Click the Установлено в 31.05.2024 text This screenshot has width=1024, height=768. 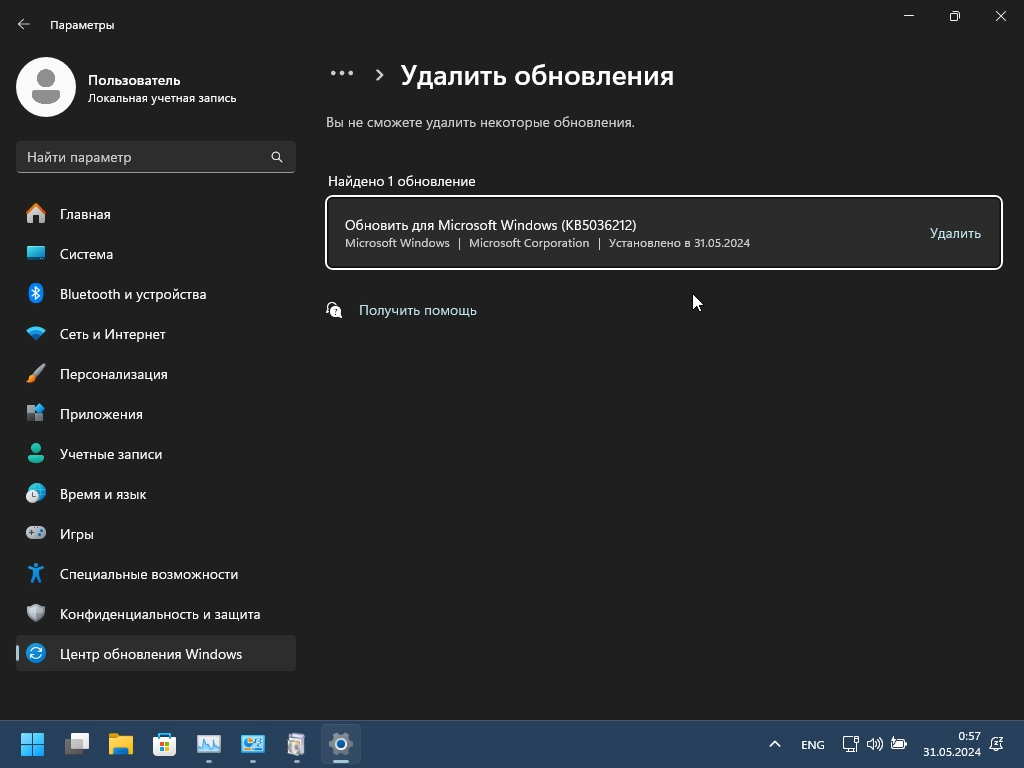tap(679, 243)
